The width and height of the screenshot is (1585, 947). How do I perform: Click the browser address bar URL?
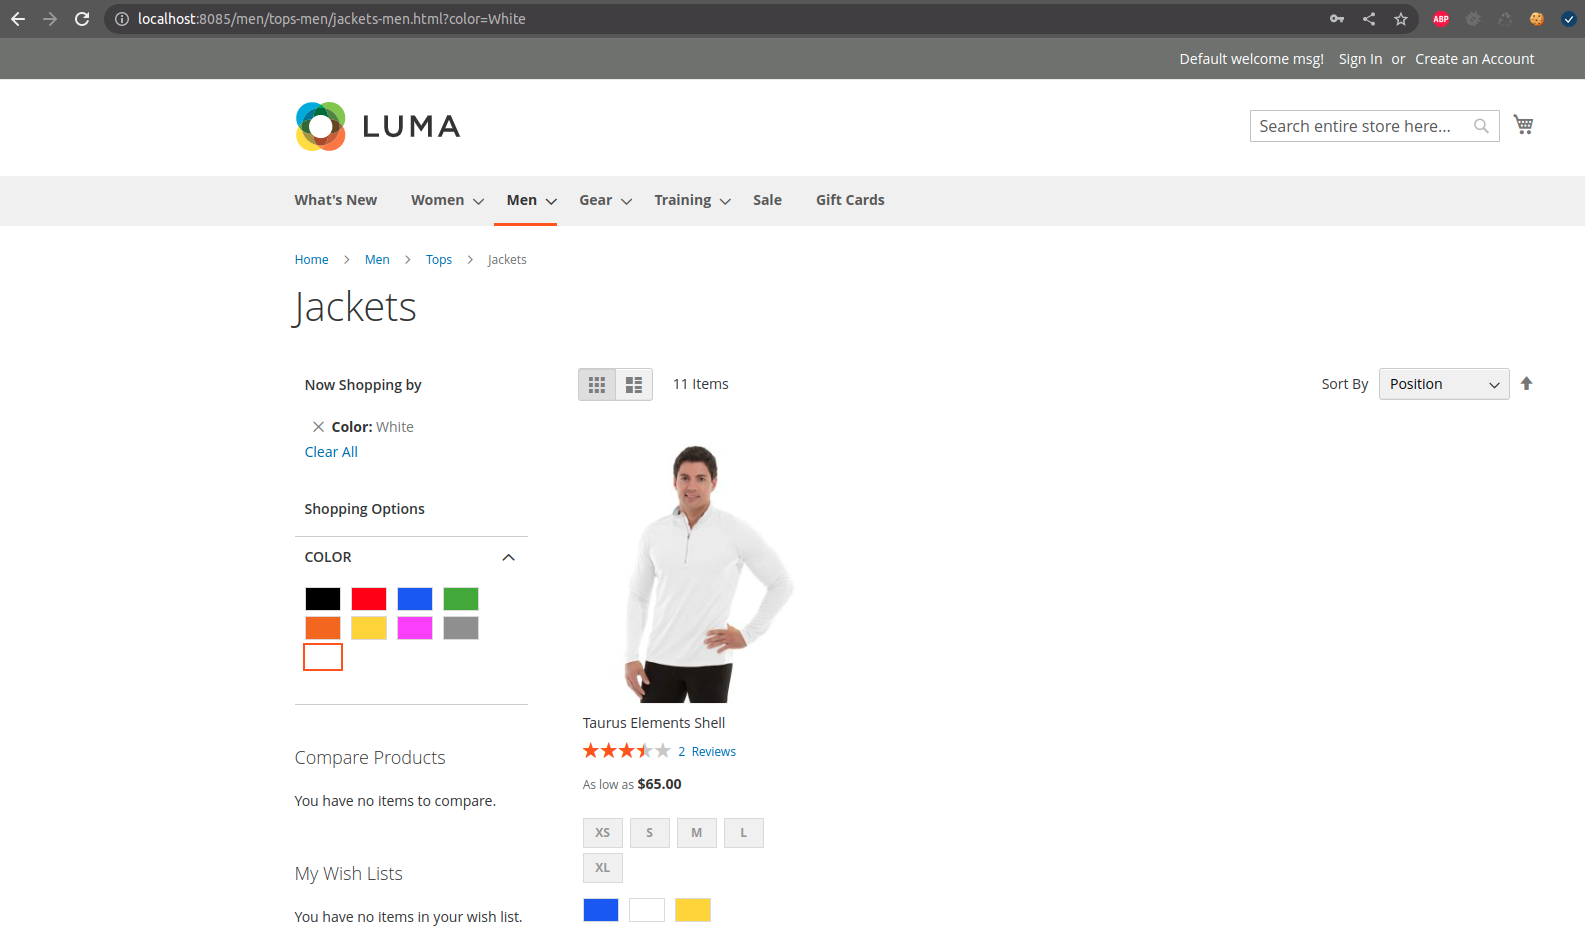point(331,19)
